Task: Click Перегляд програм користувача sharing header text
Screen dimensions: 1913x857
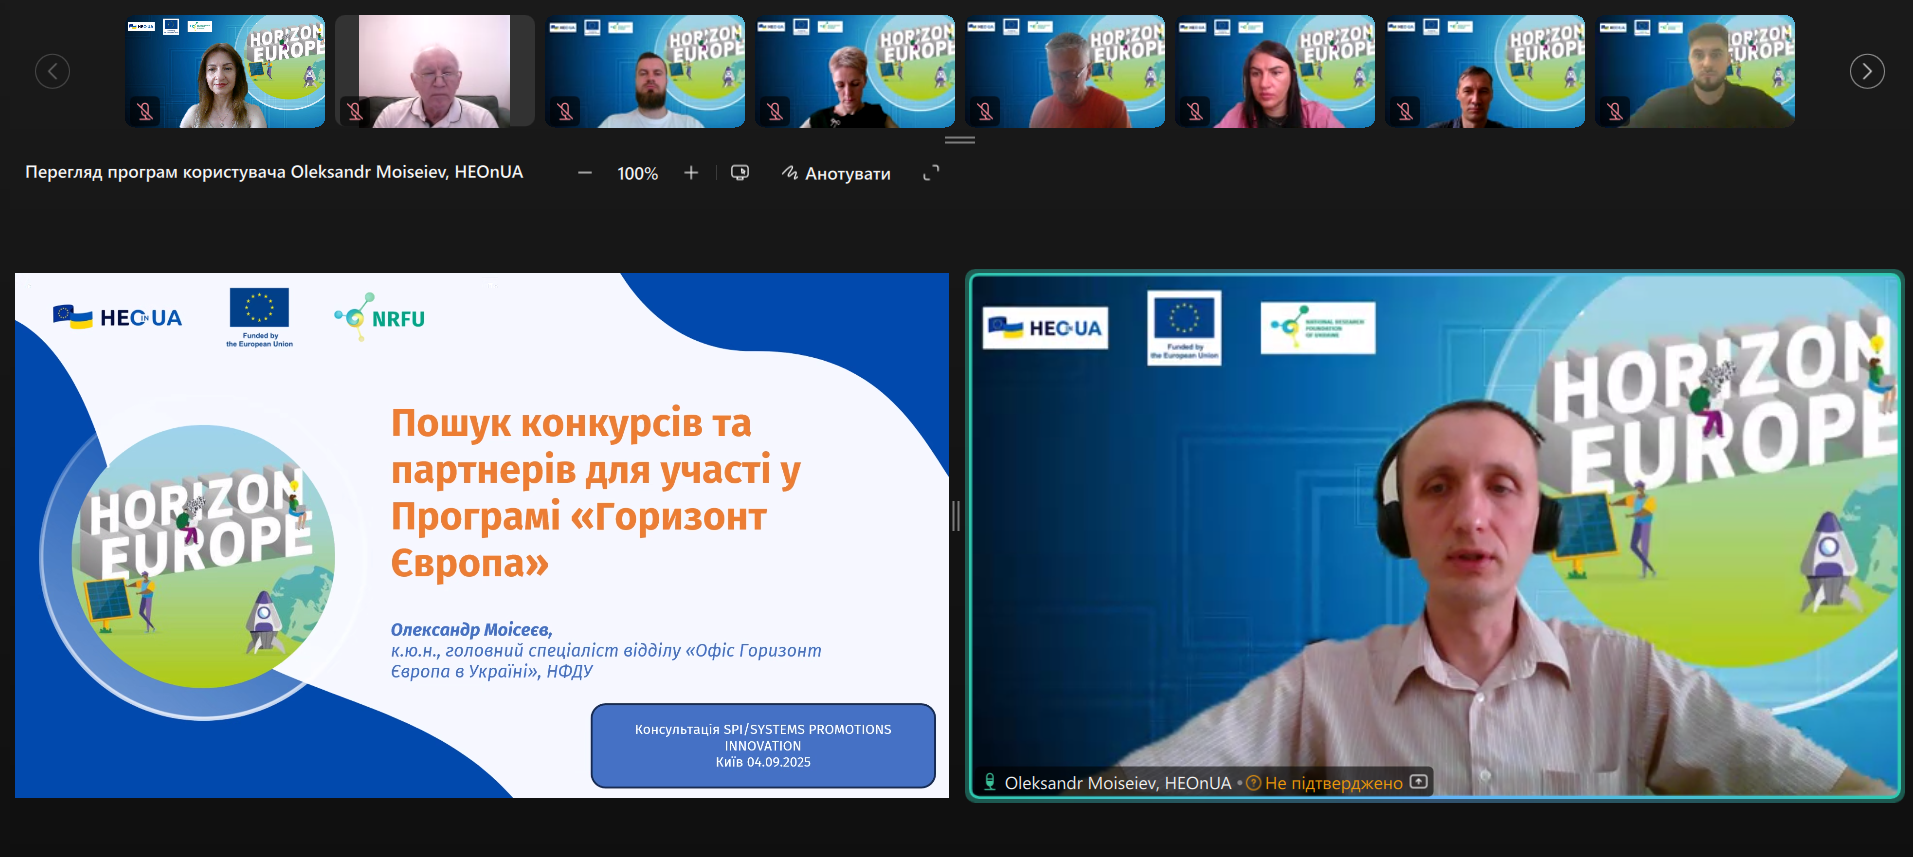Action: coord(274,172)
